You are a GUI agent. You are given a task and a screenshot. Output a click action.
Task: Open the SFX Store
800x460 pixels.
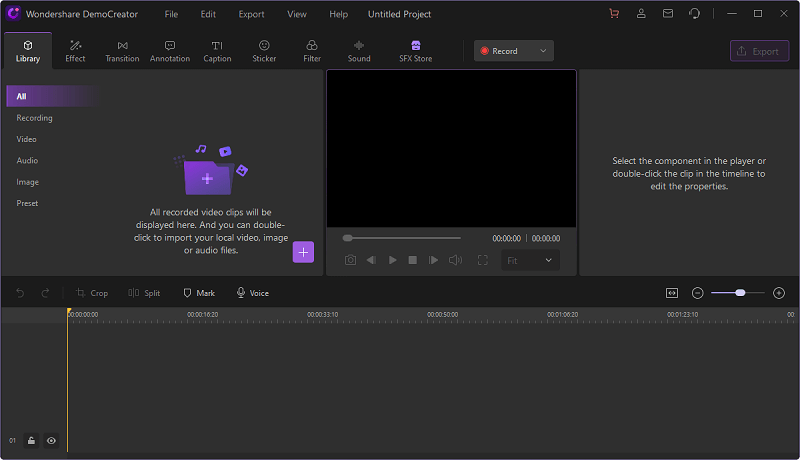[x=415, y=51]
